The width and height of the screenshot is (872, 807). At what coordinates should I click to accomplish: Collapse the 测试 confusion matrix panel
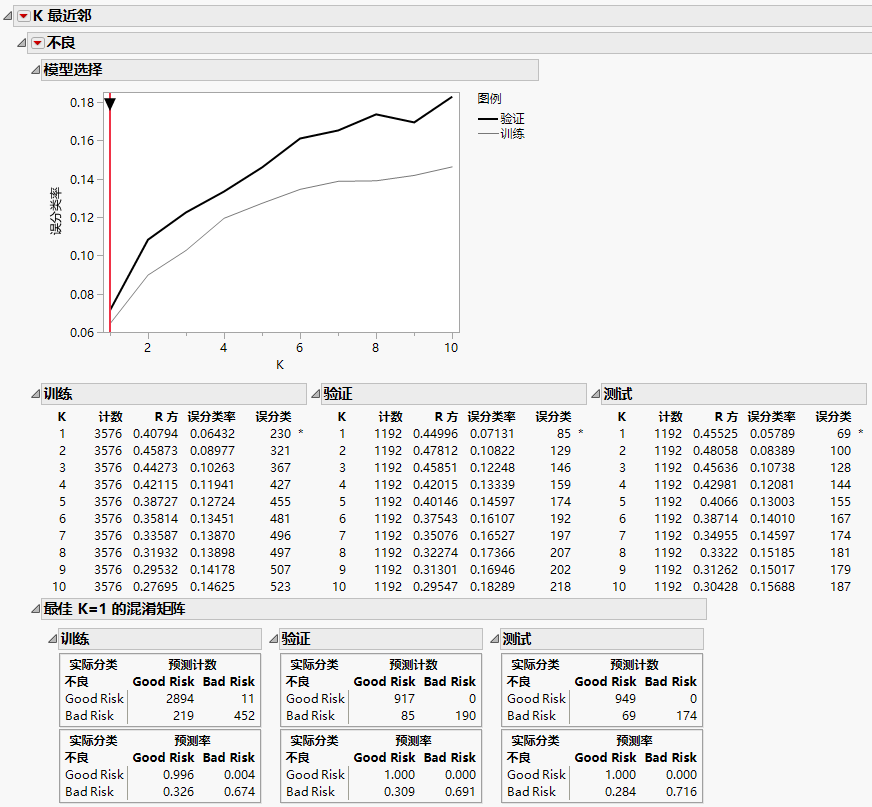pyautogui.click(x=493, y=639)
